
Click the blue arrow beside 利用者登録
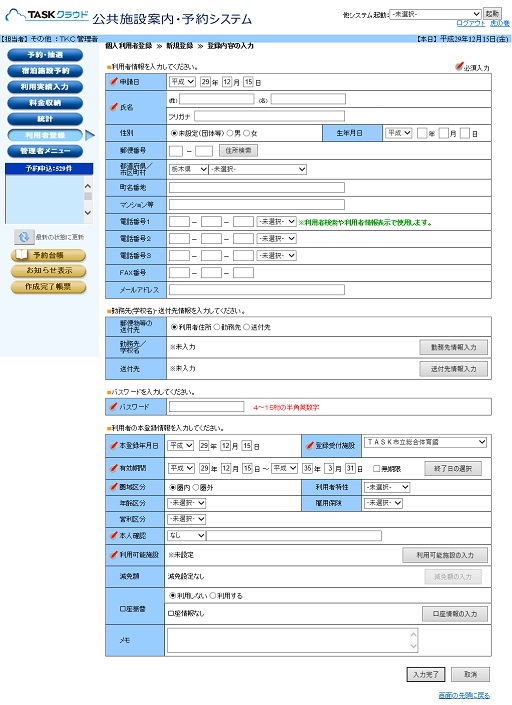(90, 135)
